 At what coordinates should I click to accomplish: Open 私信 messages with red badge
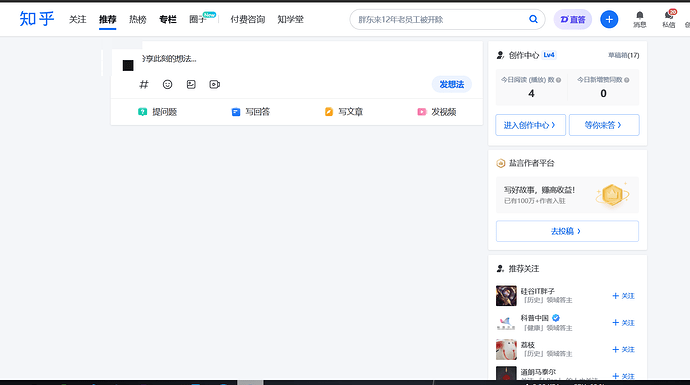pos(669,20)
